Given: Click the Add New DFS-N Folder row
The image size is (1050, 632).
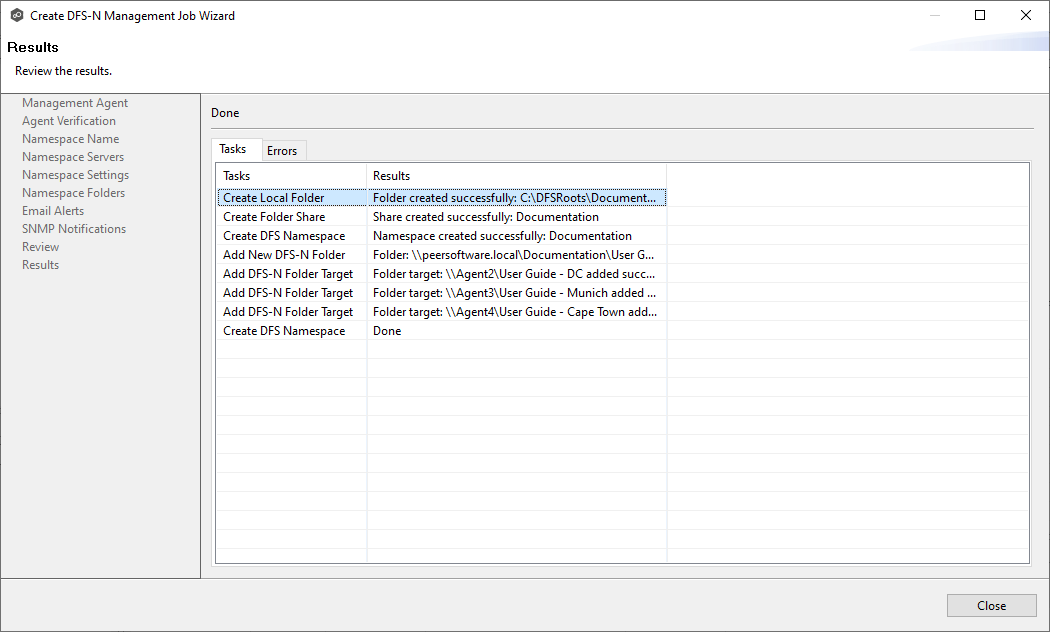Looking at the screenshot, I should click(284, 255).
